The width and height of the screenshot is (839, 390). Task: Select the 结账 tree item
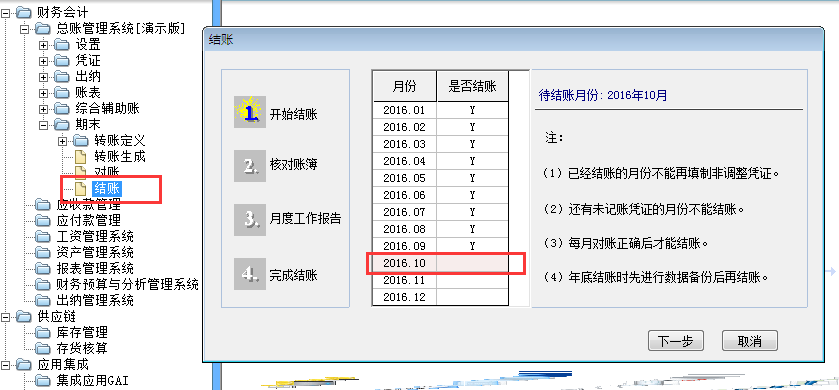coord(107,188)
